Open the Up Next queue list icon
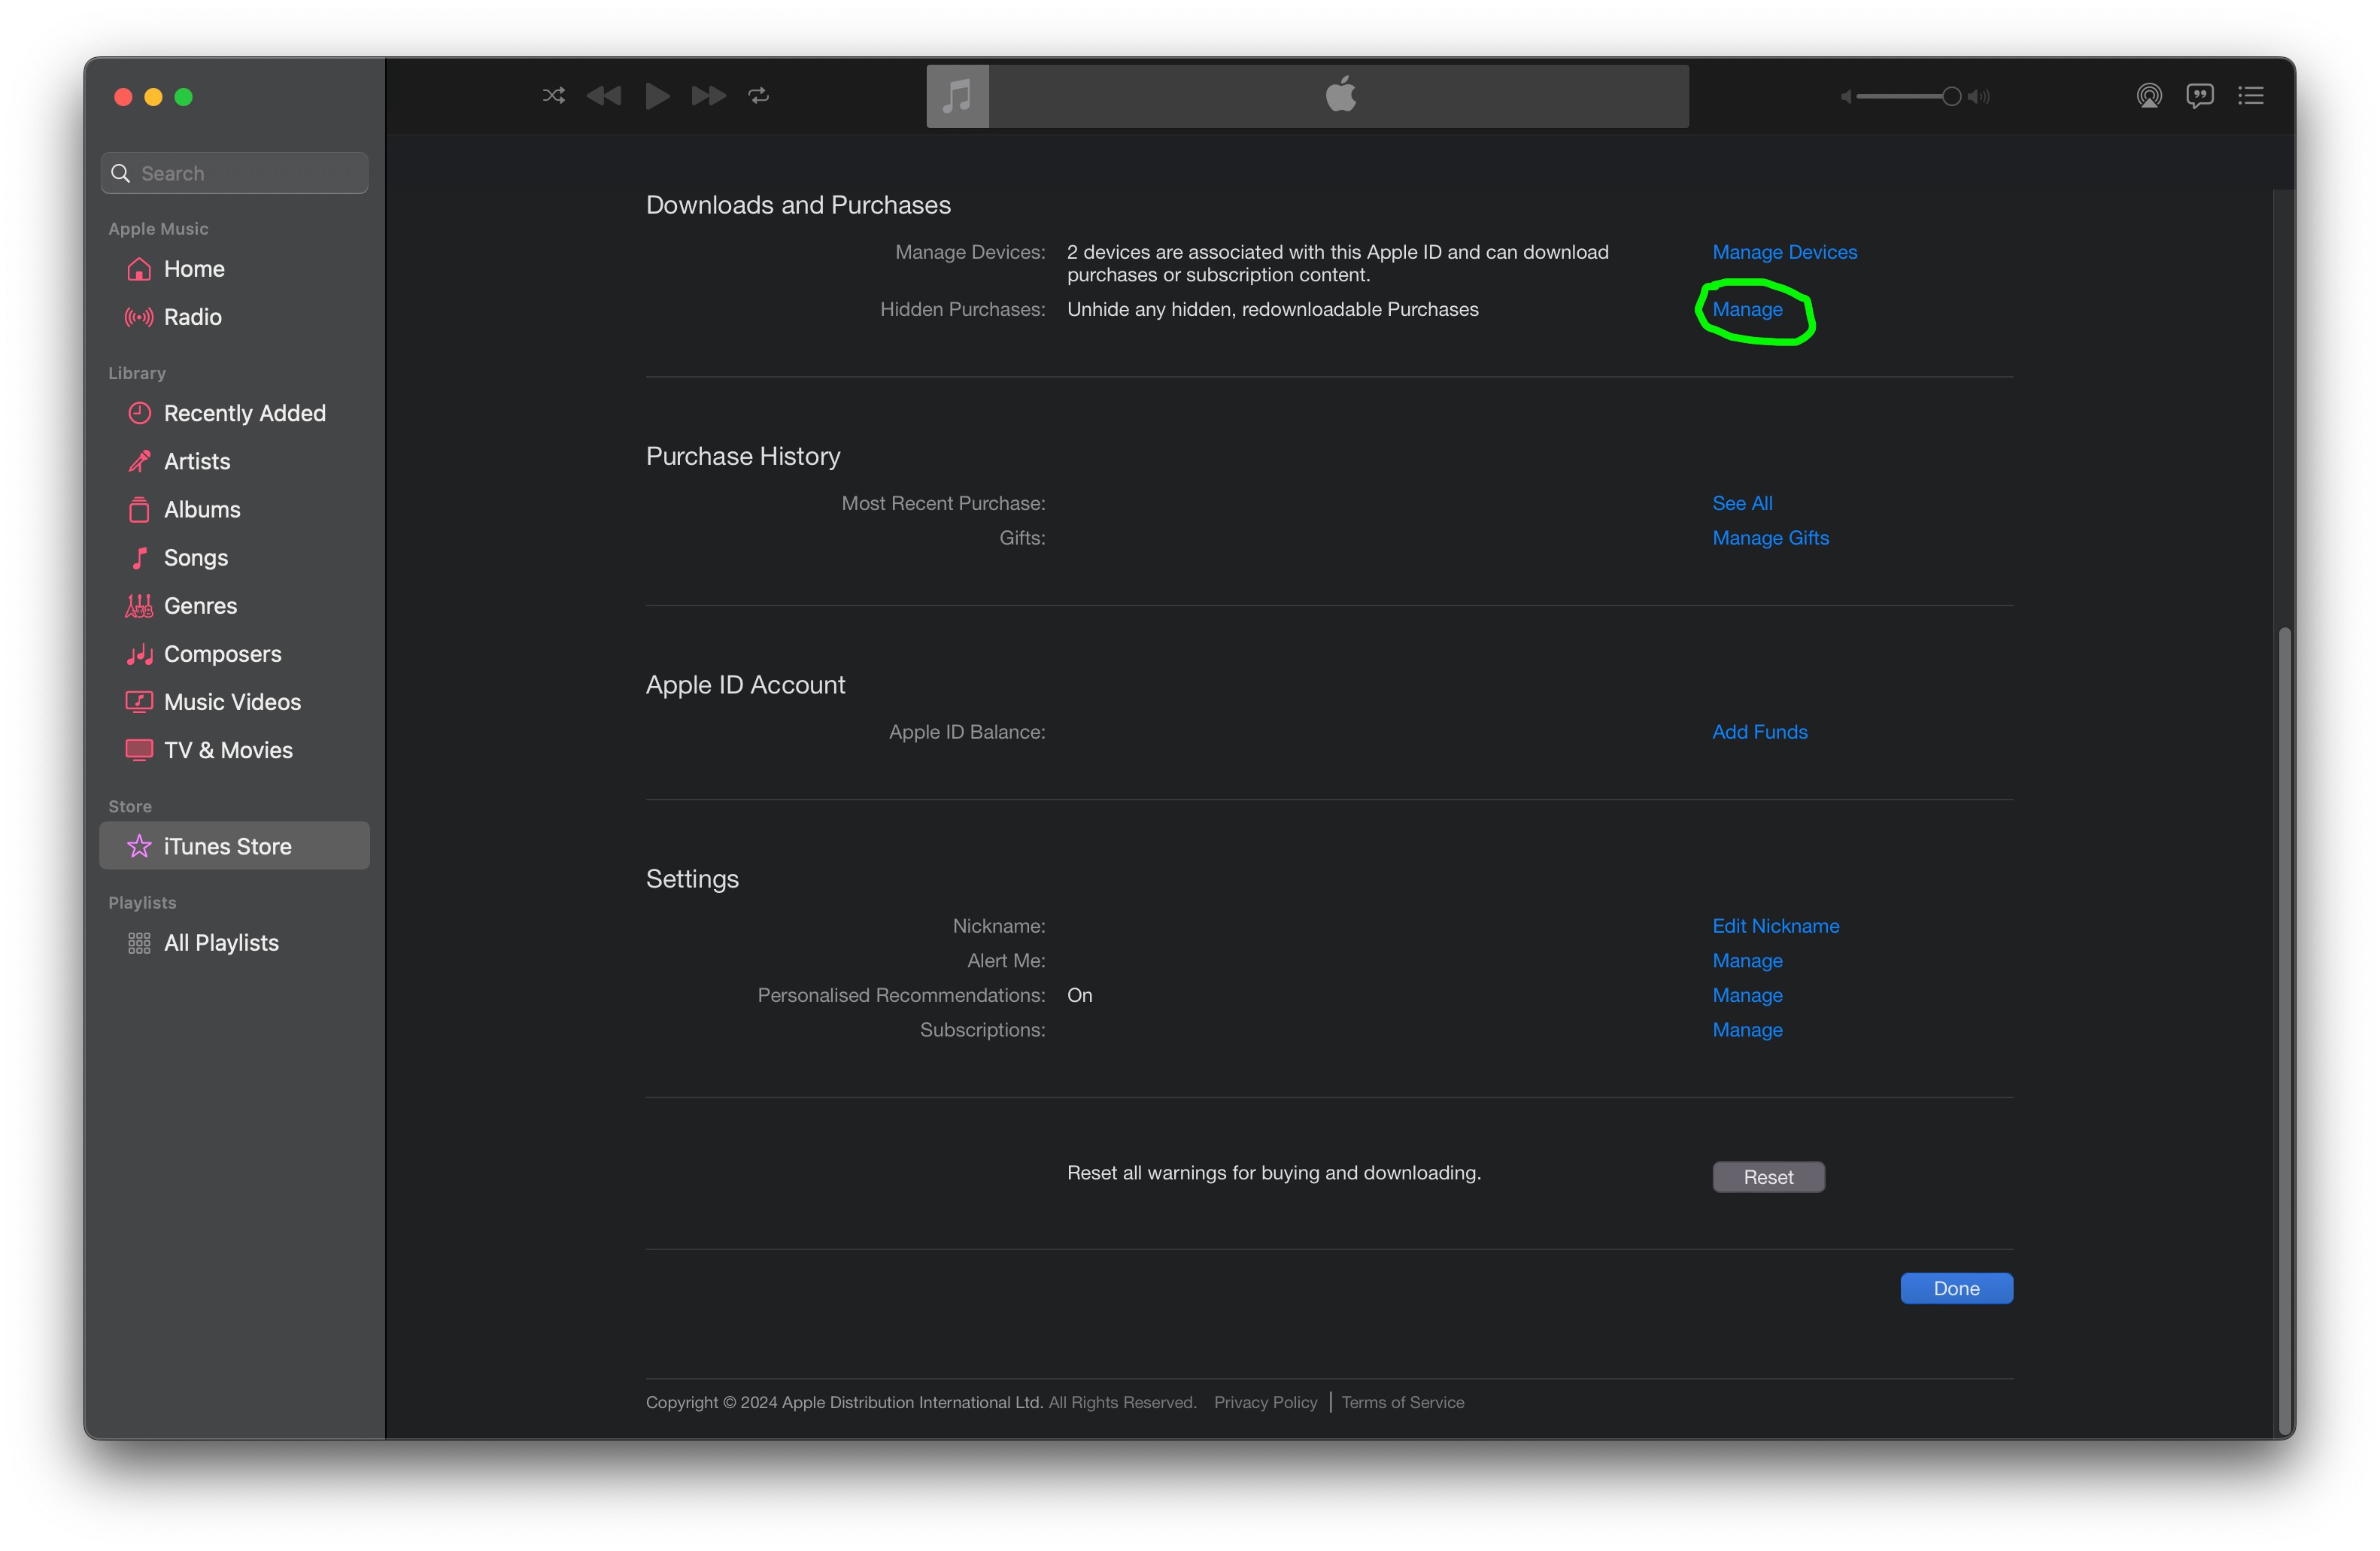The image size is (2380, 1551). pos(2250,96)
